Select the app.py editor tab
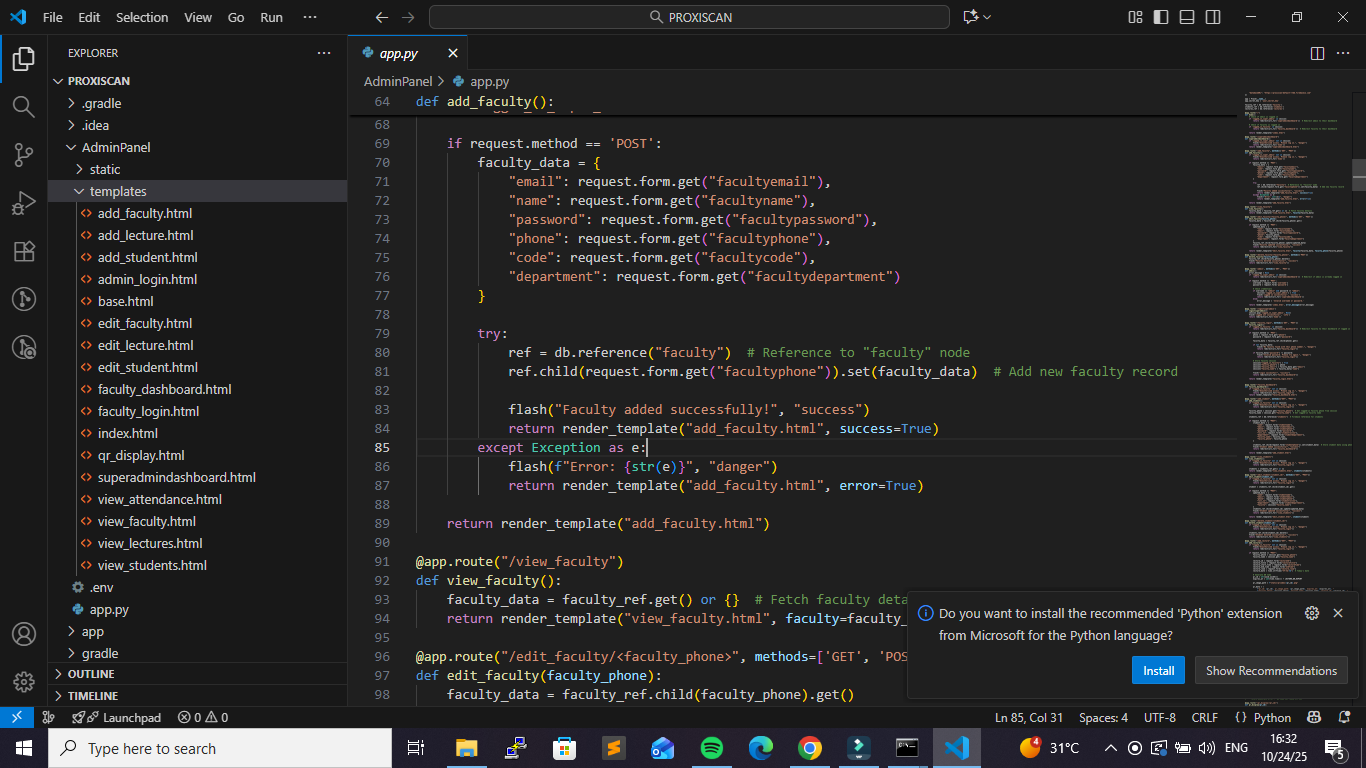This screenshot has height=768, width=1366. tap(399, 53)
